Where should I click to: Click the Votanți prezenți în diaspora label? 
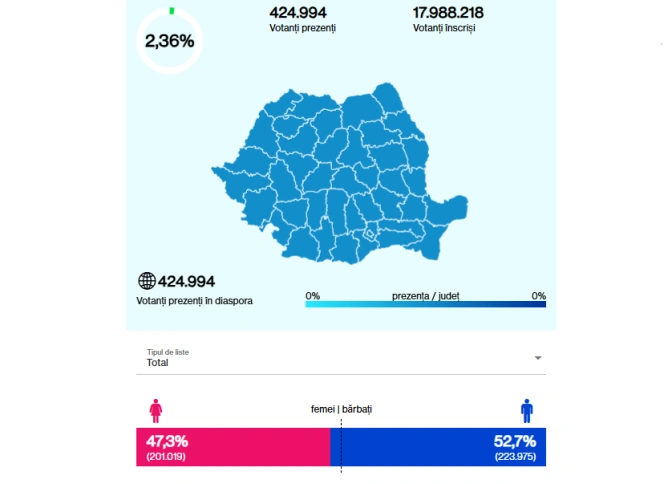click(194, 300)
